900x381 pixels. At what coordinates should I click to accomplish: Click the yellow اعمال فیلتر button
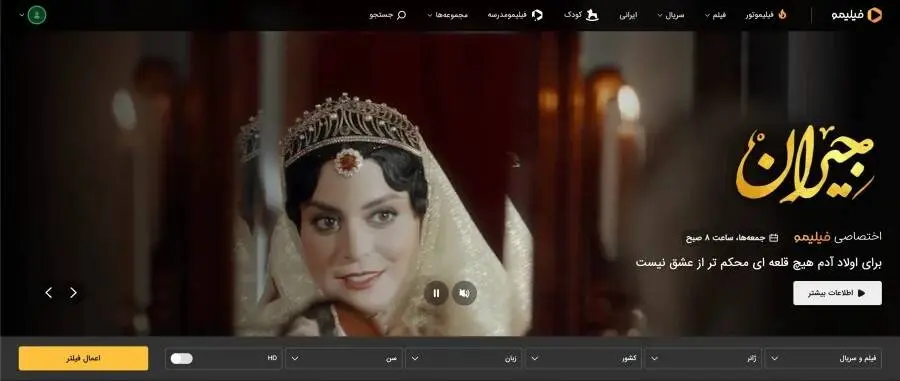click(83, 359)
